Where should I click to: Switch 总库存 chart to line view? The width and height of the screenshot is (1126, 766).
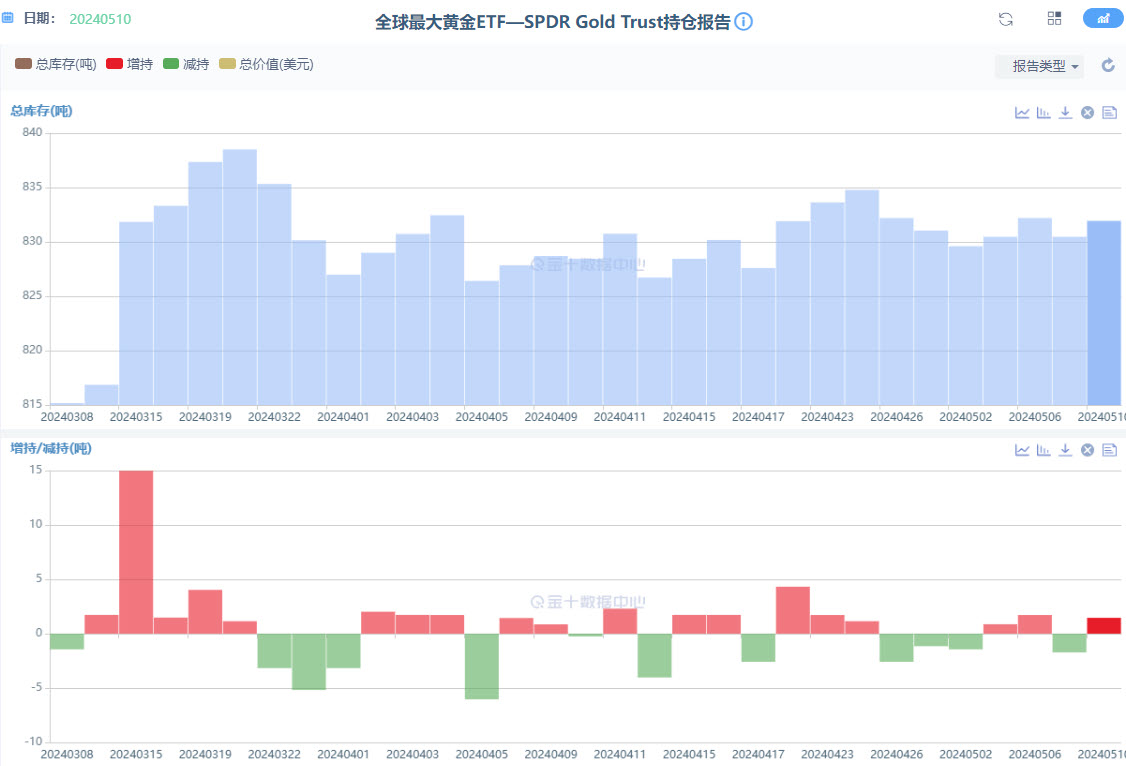pos(1022,113)
